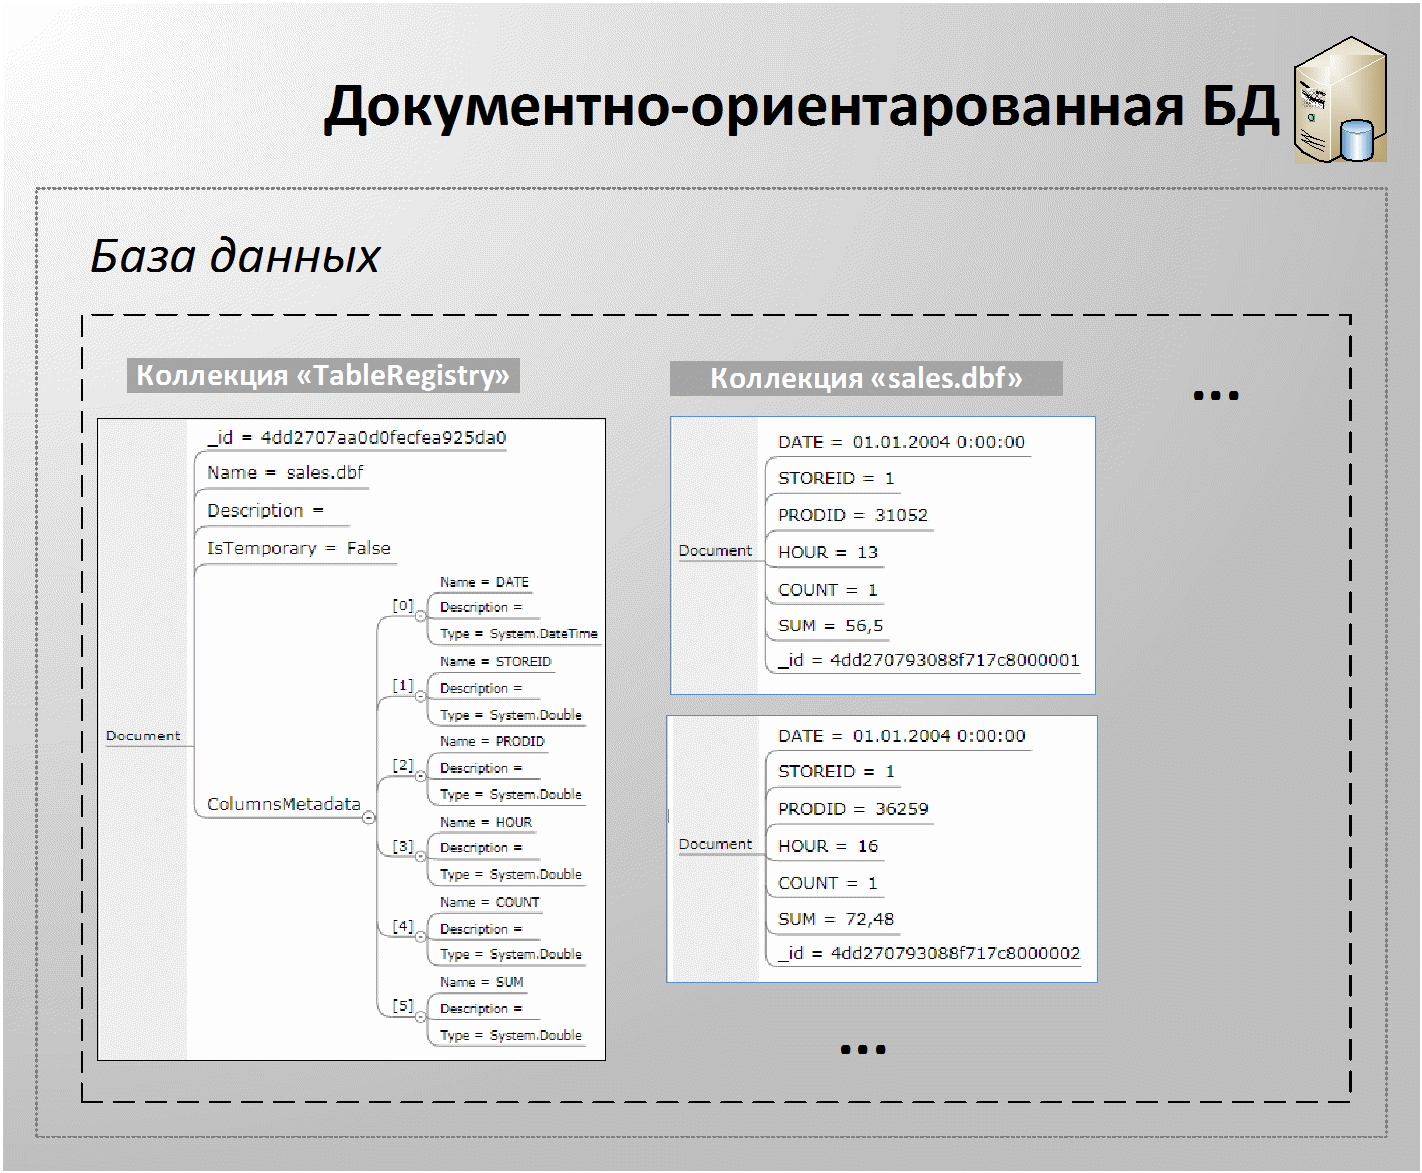Image resolution: width=1422 pixels, height=1173 pixels.
Task: Select the STOREID field in the PRODID 36259 document
Action: pyautogui.click(x=836, y=771)
